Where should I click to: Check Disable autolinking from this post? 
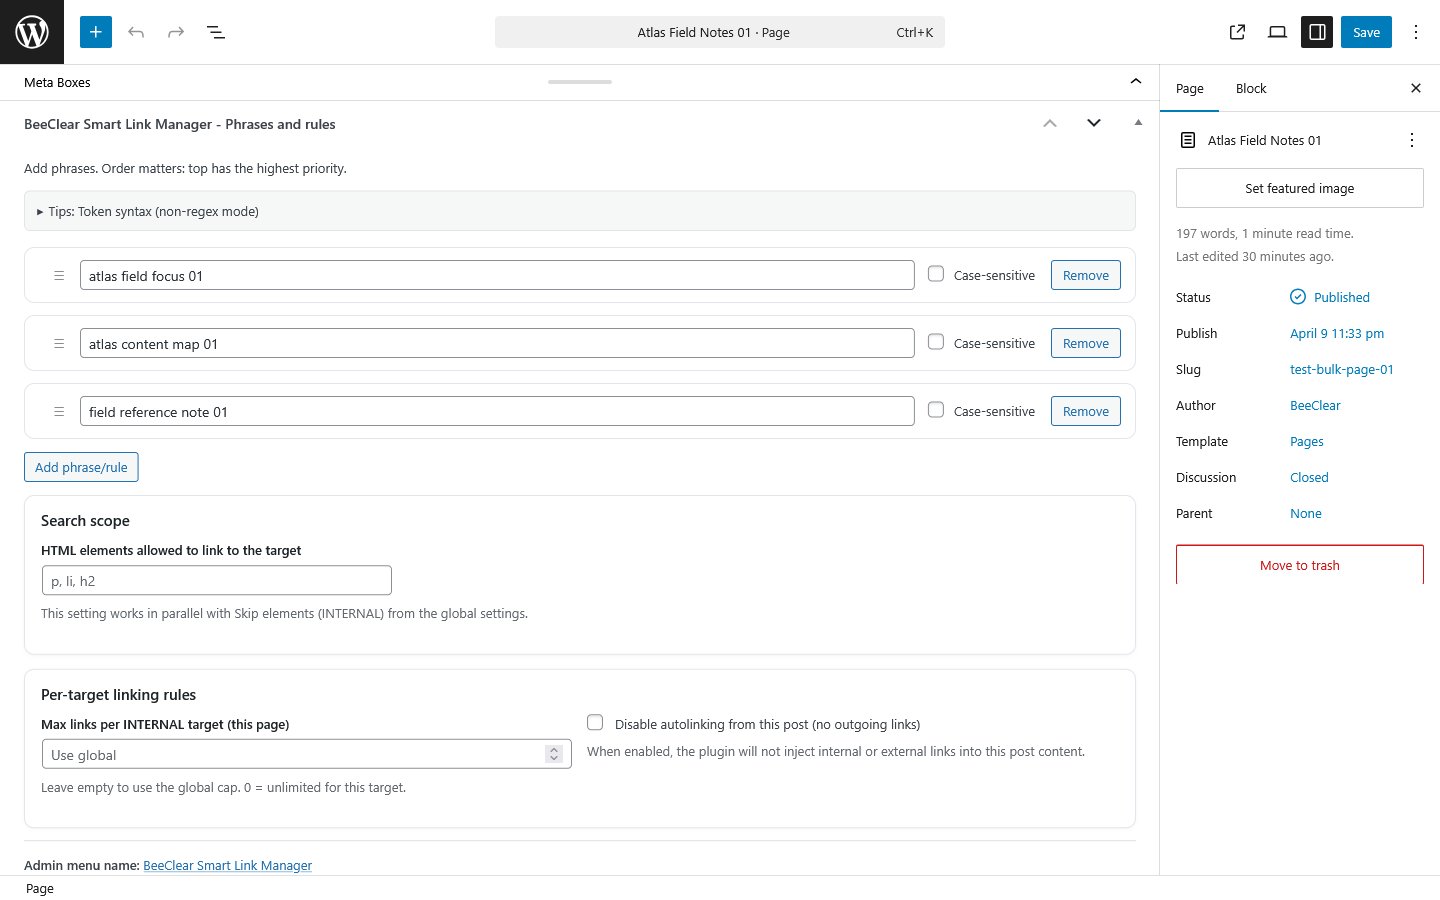[x=595, y=722]
